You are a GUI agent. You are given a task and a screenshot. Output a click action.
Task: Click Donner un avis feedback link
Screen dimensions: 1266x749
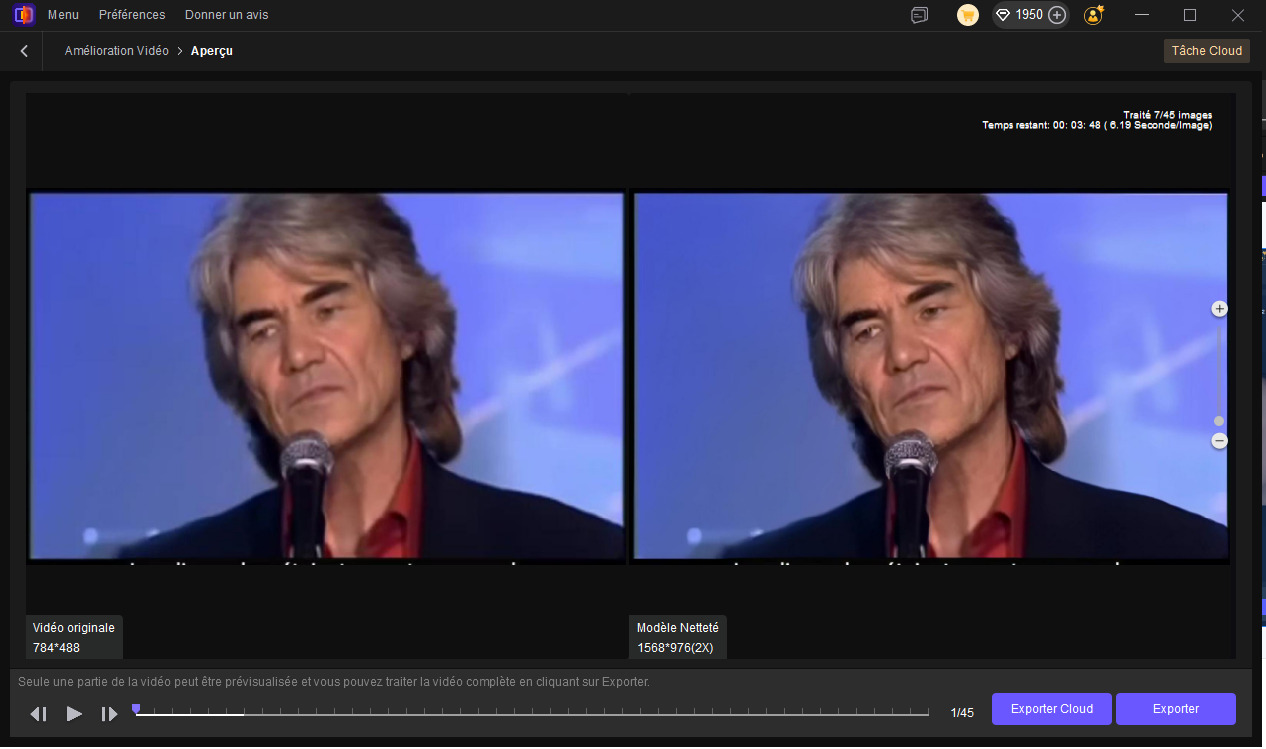226,15
